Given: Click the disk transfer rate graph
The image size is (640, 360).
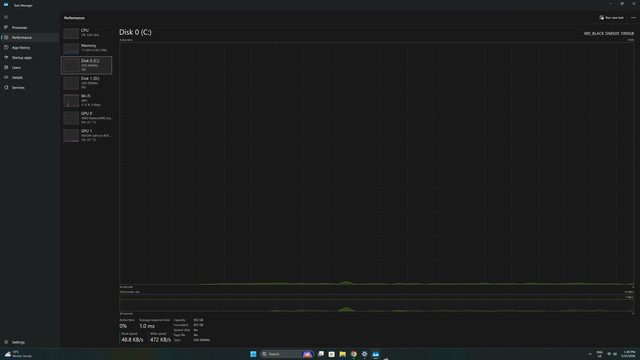Looking at the screenshot, I should 377,303.
